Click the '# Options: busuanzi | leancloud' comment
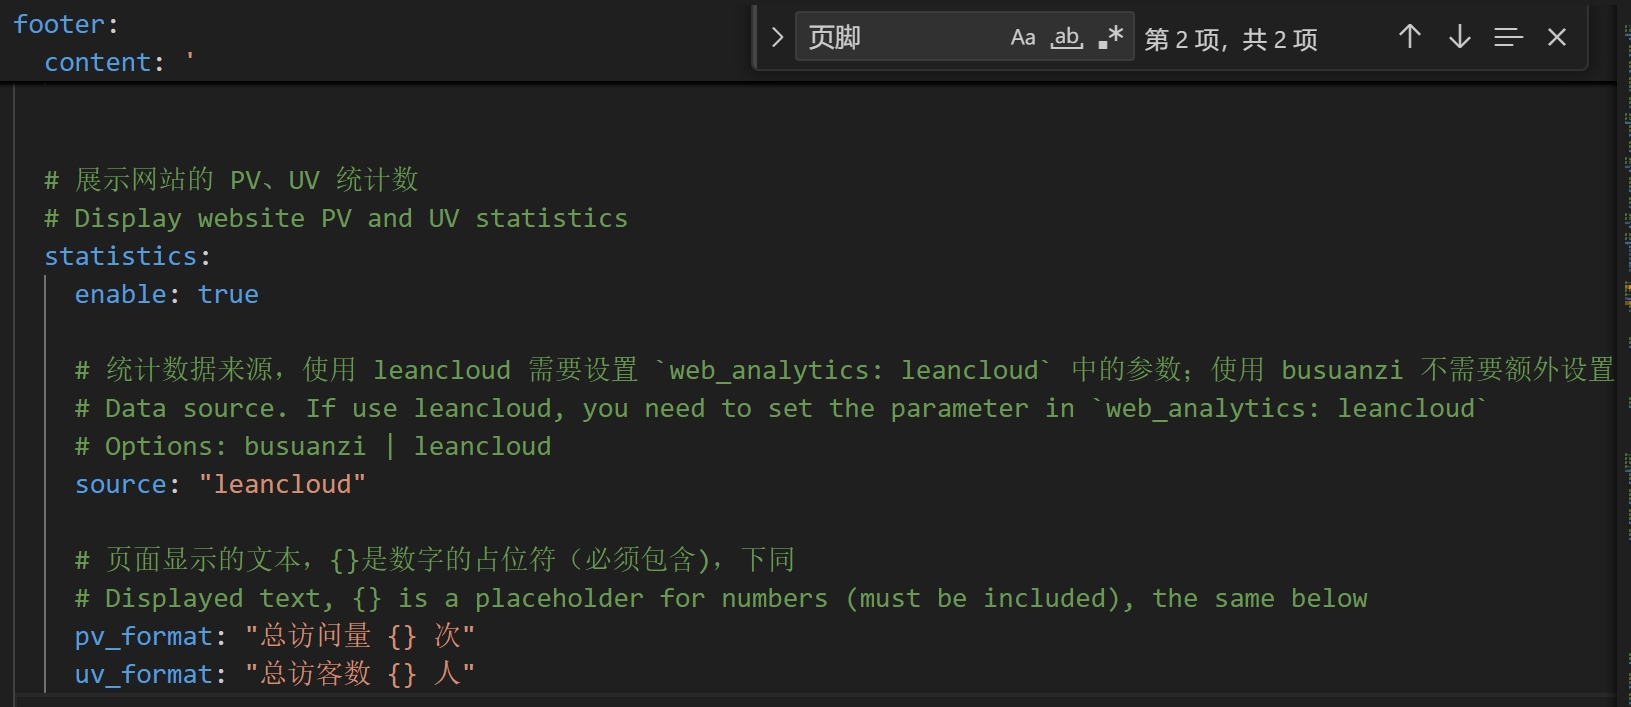The width and height of the screenshot is (1631, 707). point(312,447)
